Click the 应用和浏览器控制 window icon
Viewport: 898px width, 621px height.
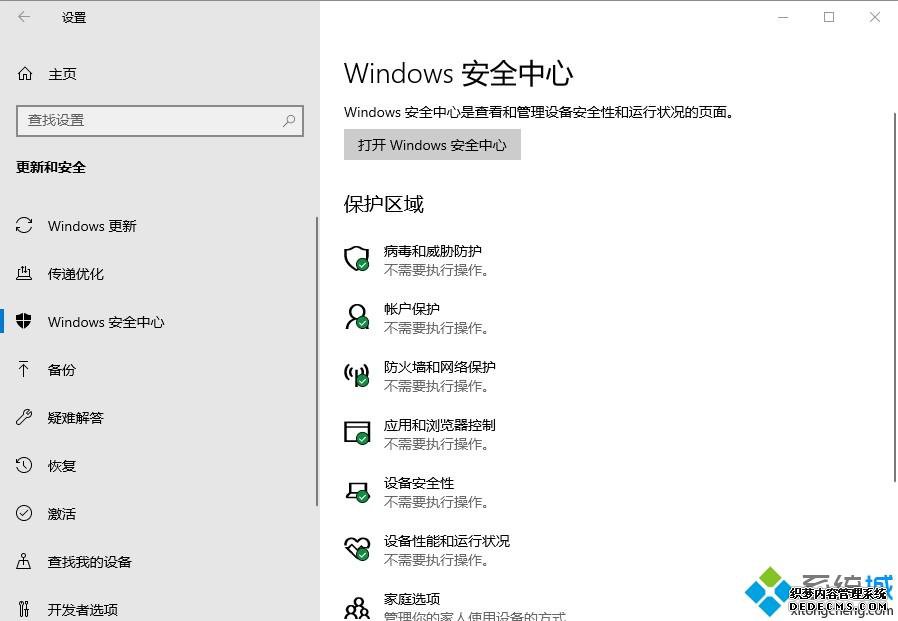(x=357, y=433)
